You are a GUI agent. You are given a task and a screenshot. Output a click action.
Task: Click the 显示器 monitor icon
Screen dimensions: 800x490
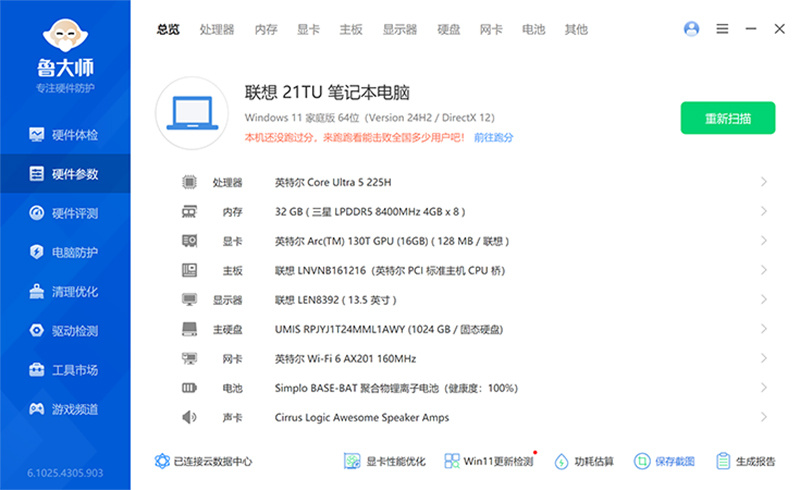(x=189, y=299)
